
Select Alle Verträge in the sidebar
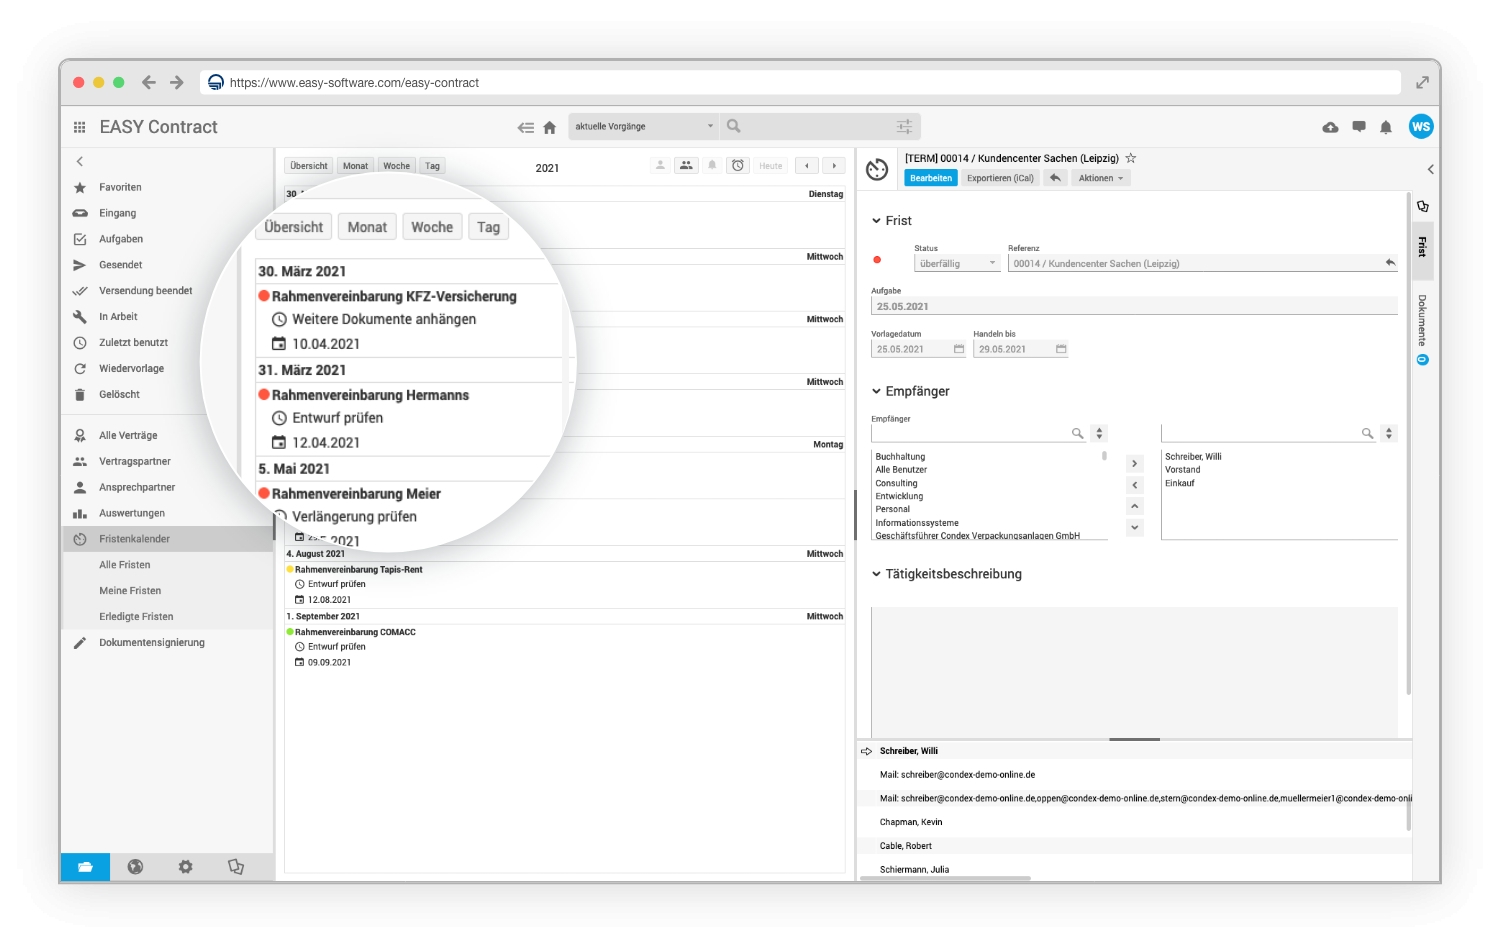(x=128, y=435)
